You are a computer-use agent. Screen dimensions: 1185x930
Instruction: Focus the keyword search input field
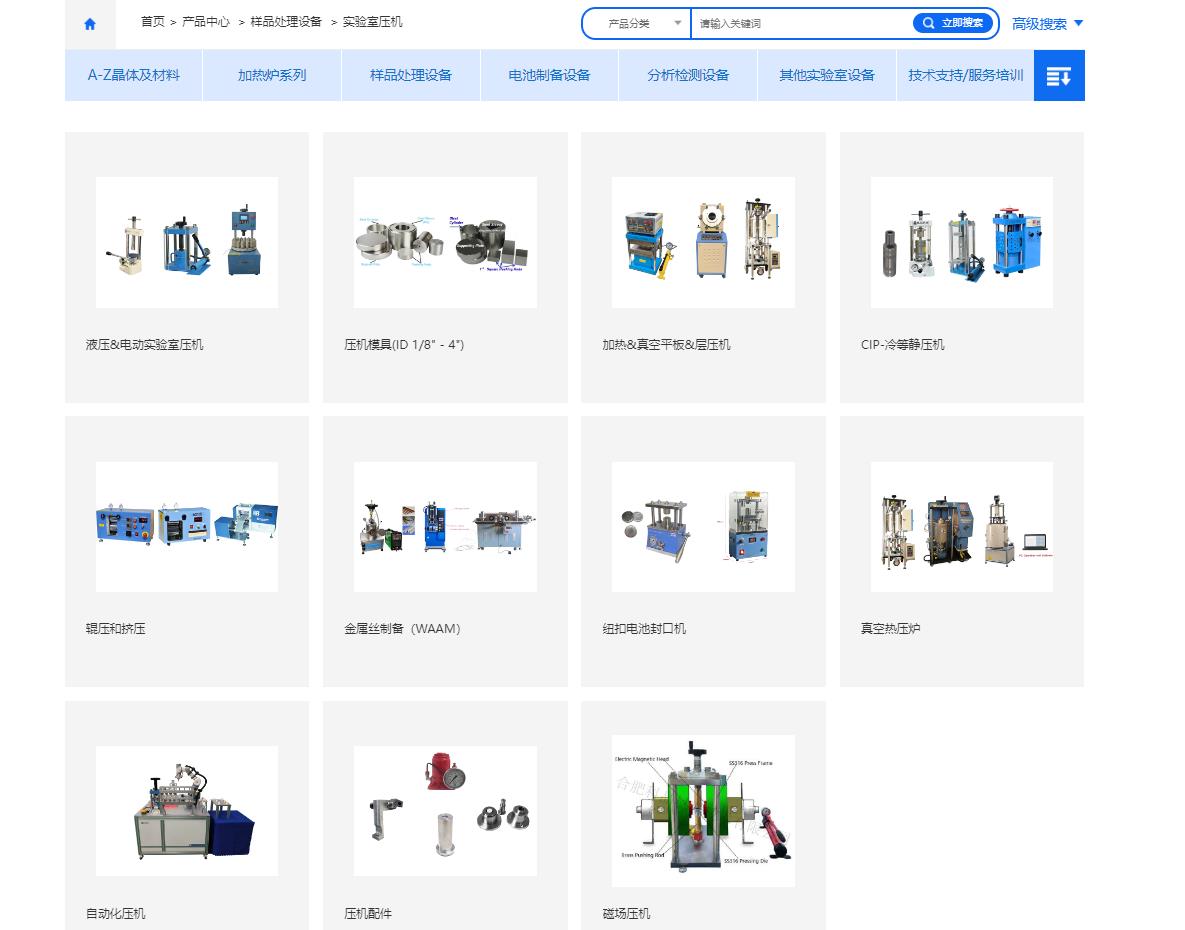click(800, 23)
